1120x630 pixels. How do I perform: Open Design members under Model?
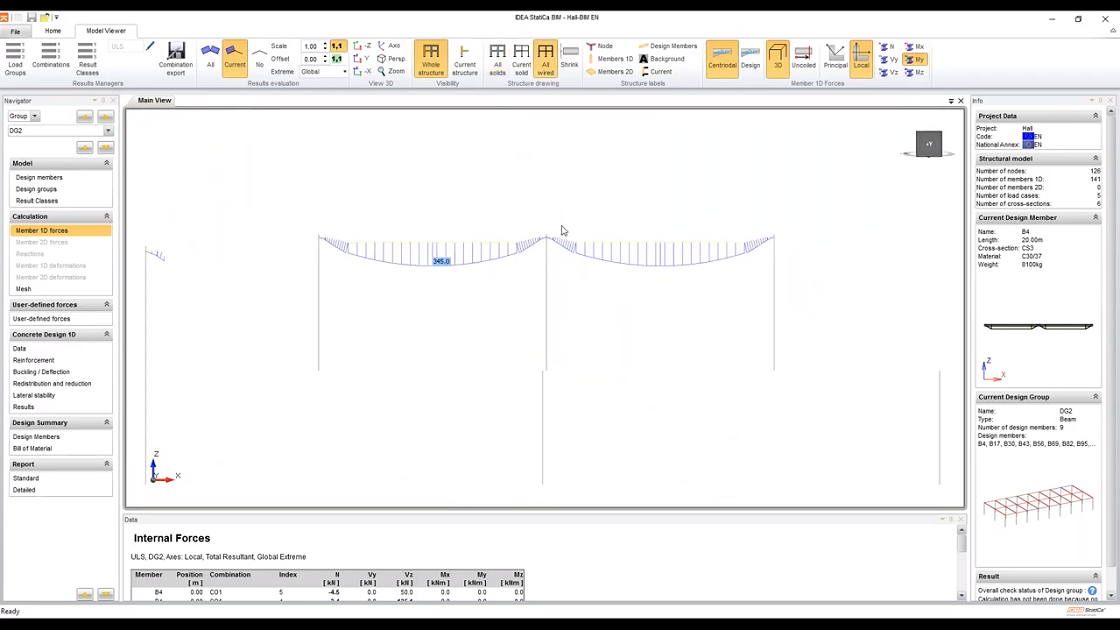click(39, 177)
